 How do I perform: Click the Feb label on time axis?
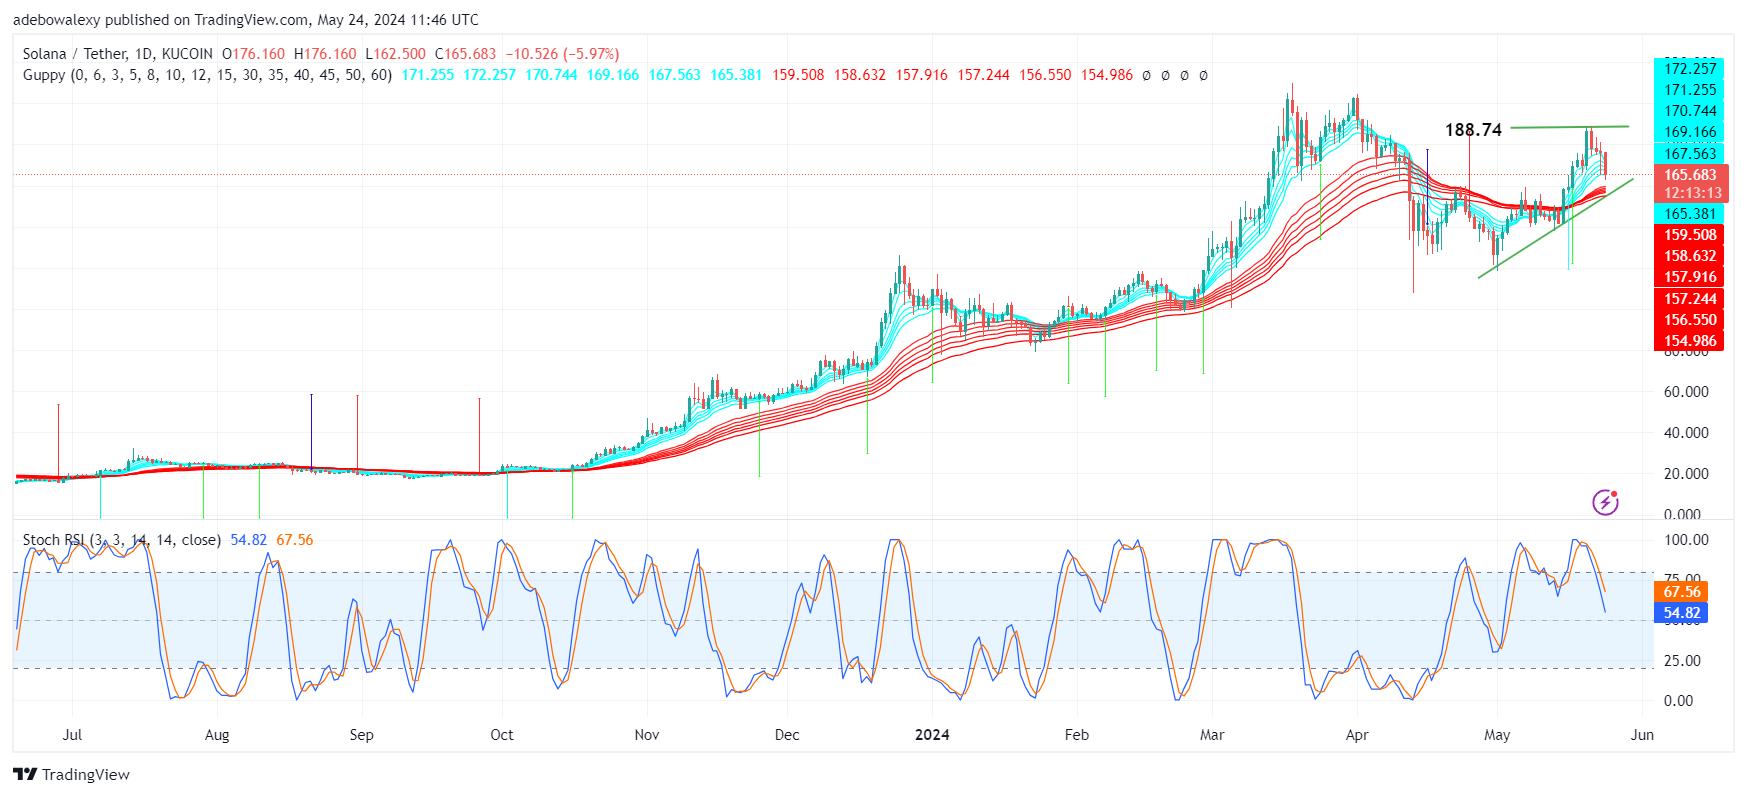[x=1077, y=735]
